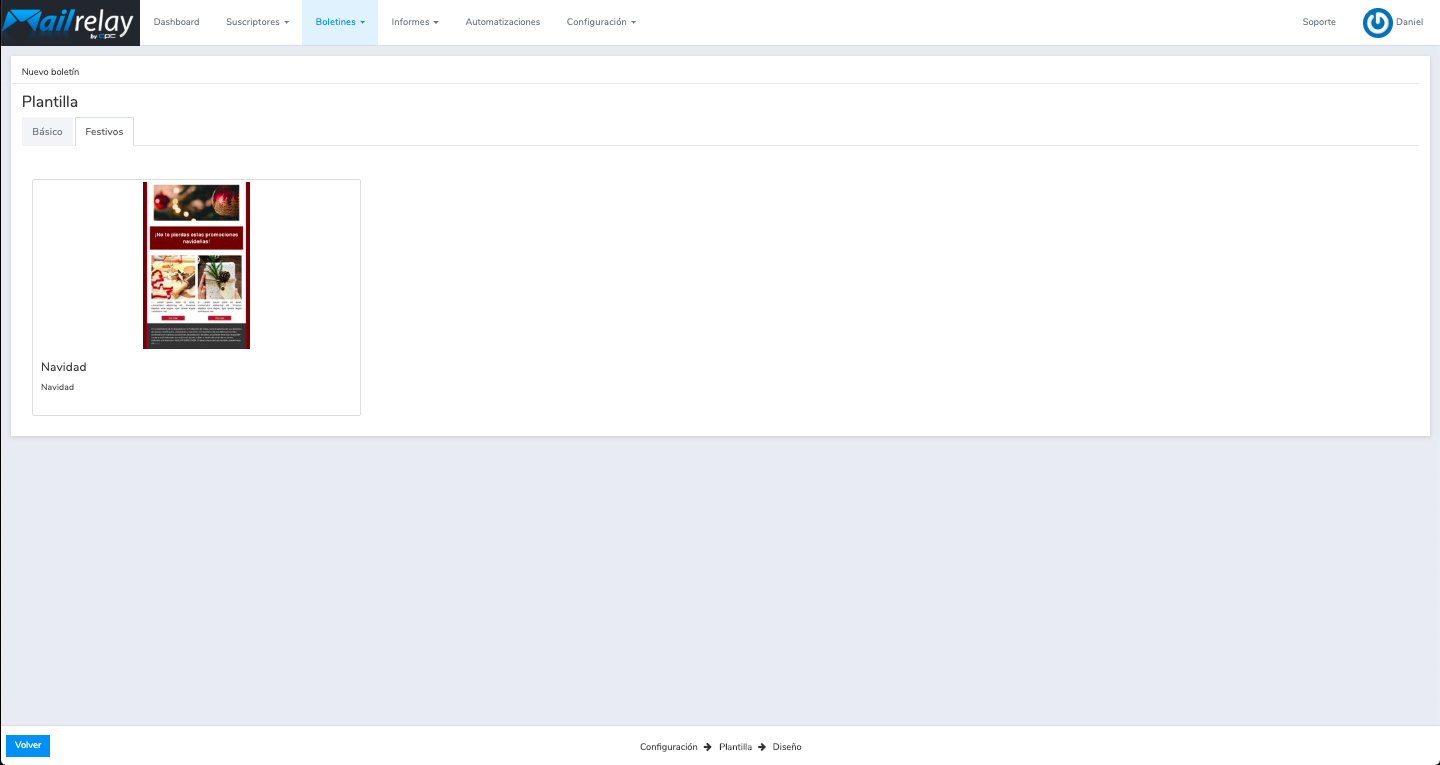Open the Soporte link

[1319, 22]
